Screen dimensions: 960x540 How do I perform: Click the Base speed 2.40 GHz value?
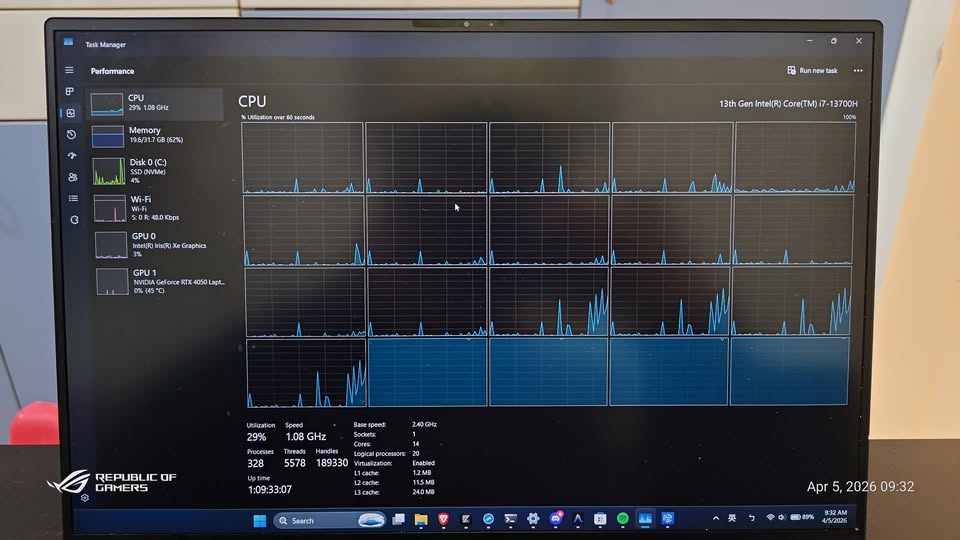[x=424, y=424]
